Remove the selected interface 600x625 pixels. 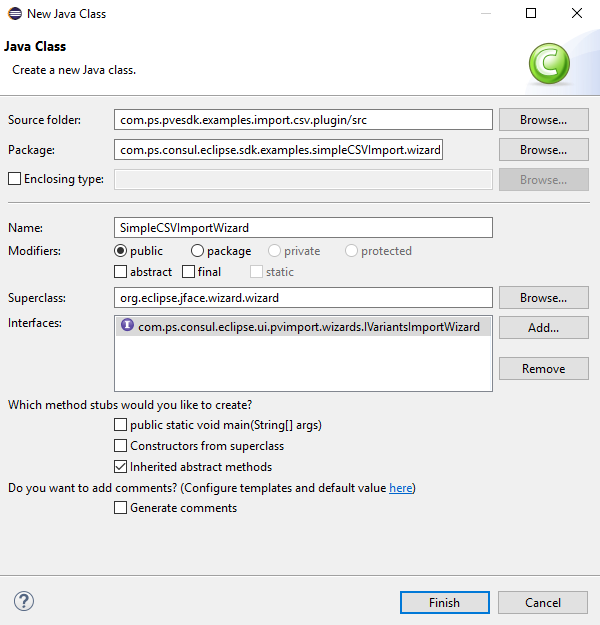tap(543, 368)
